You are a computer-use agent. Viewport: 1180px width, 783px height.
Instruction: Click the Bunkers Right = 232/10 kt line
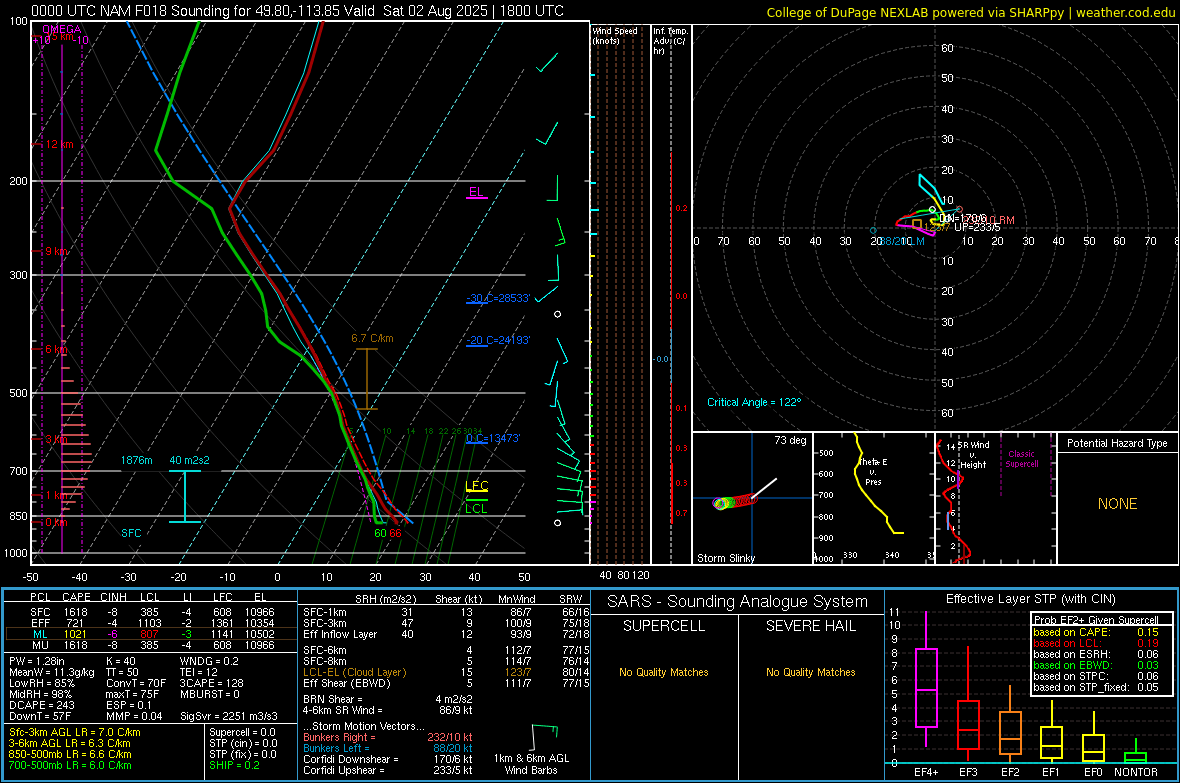click(x=388, y=737)
